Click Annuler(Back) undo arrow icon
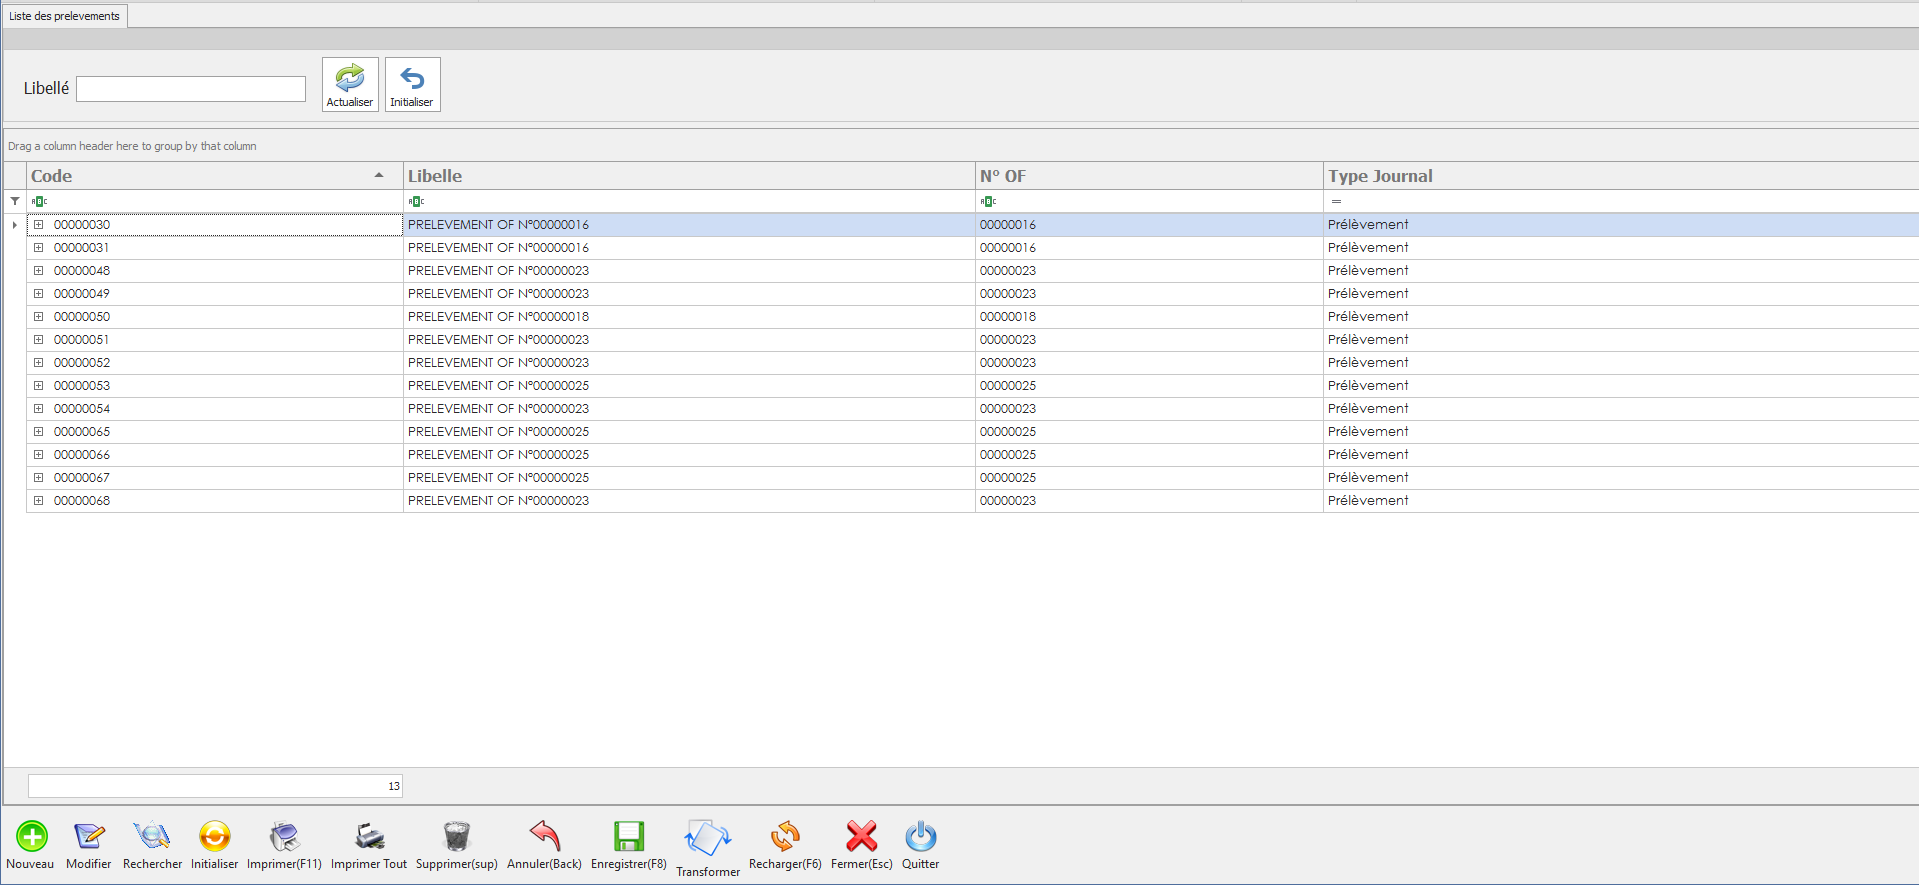The image size is (1922, 886). [544, 837]
